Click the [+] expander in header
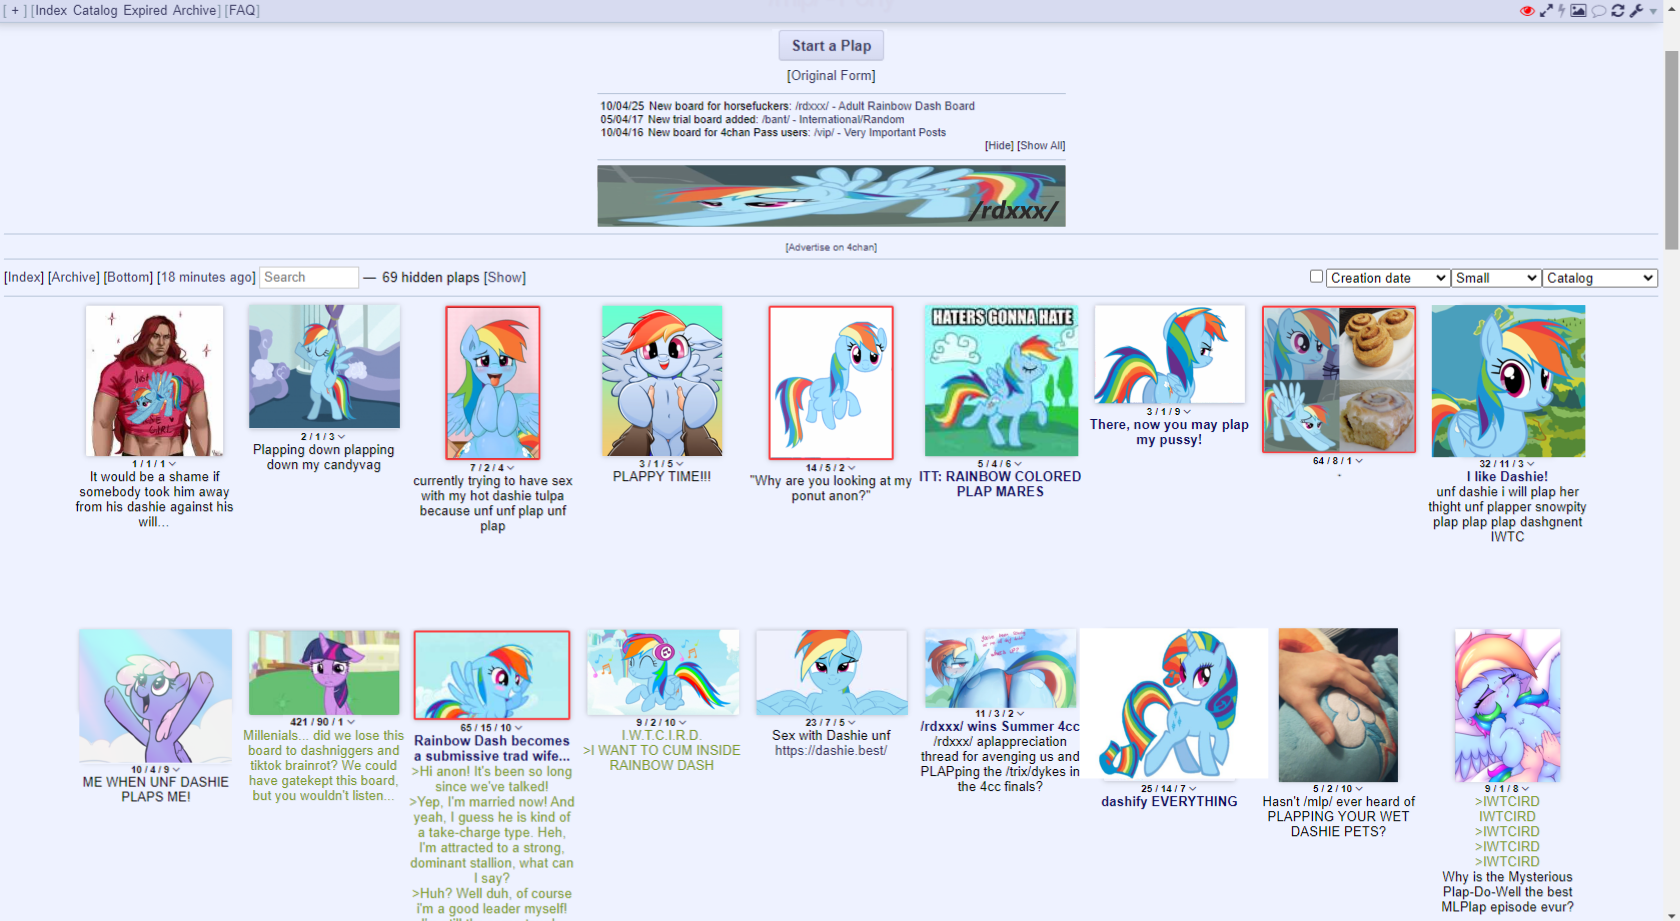 coord(15,10)
